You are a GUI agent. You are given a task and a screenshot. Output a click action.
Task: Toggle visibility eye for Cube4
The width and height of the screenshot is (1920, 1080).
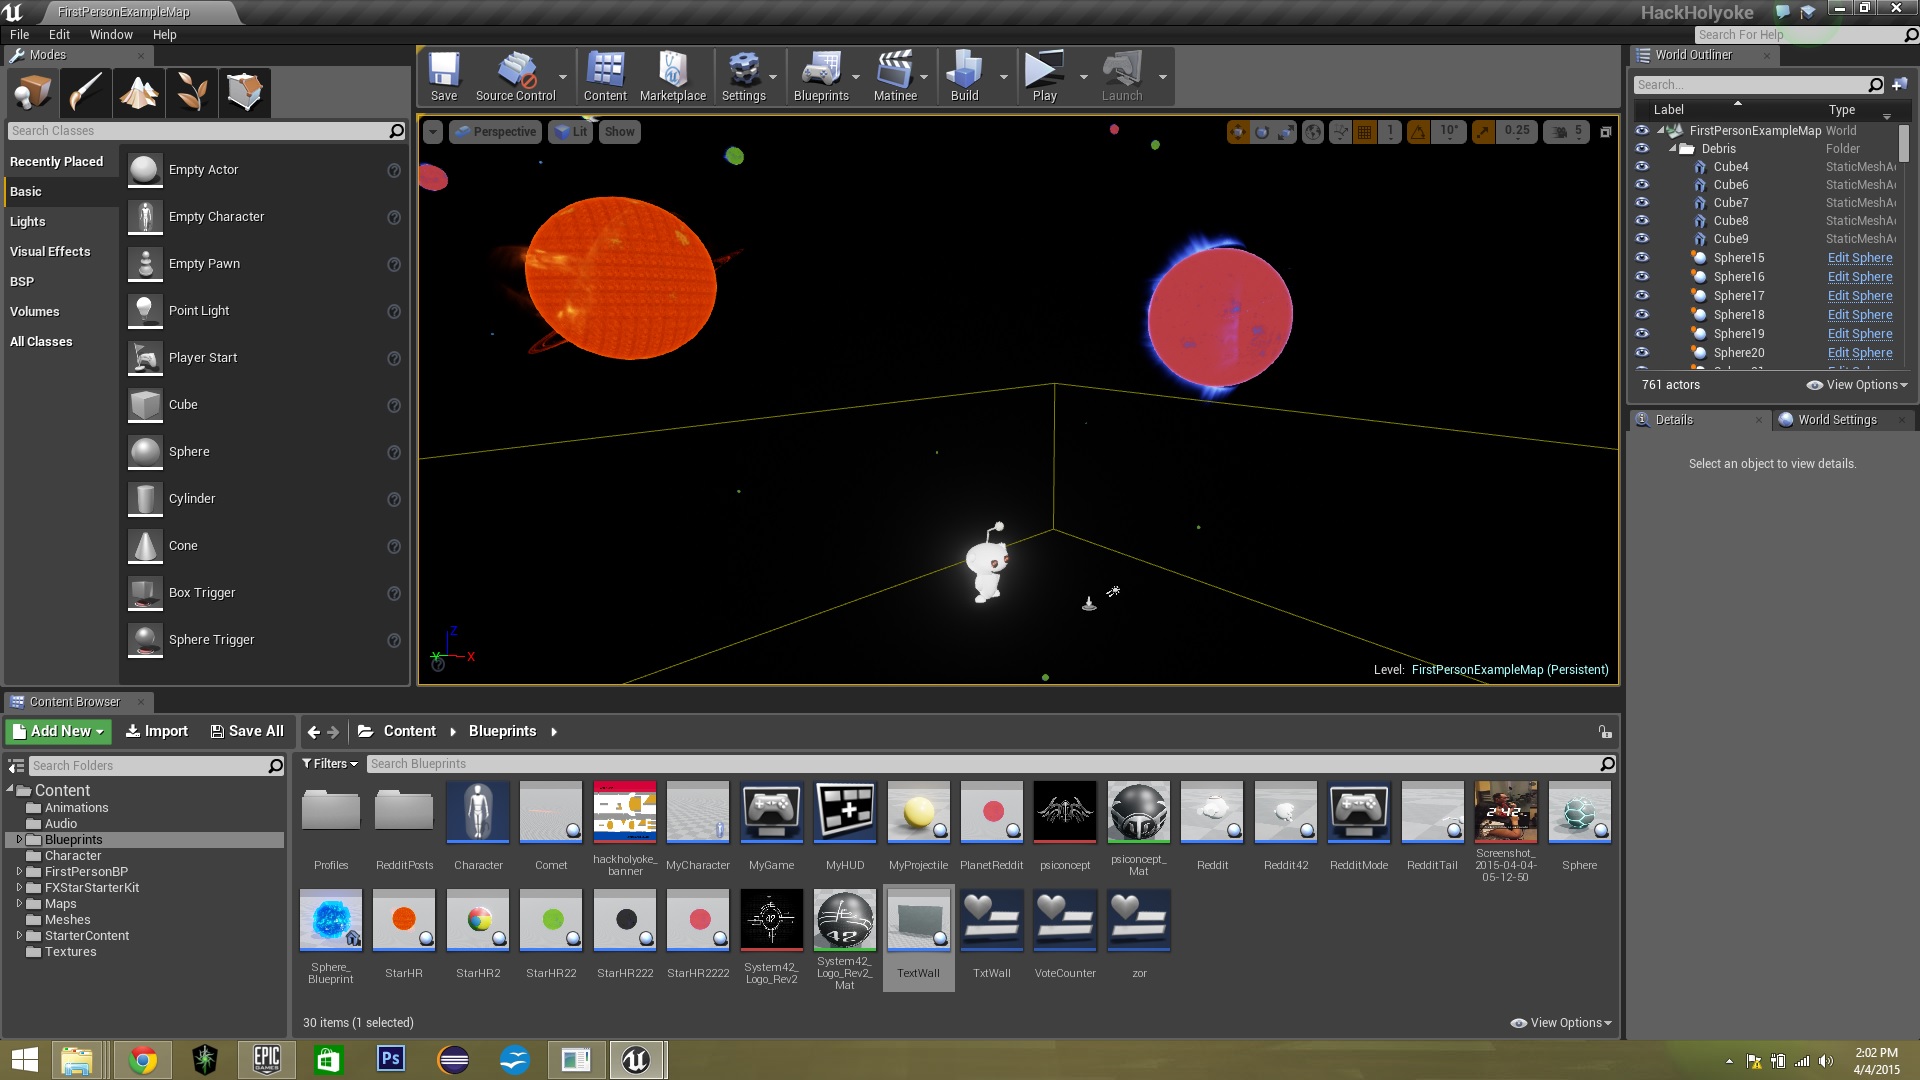click(x=1642, y=167)
